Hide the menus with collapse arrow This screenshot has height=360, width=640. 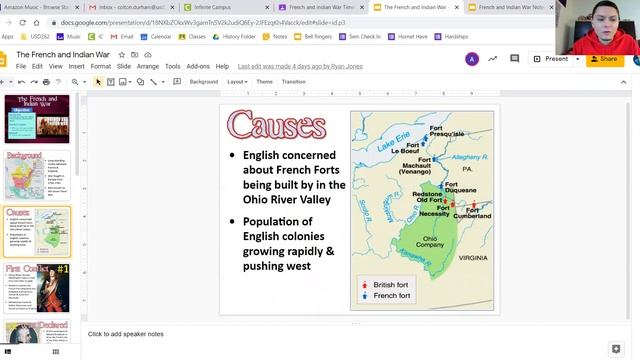[x=623, y=82]
